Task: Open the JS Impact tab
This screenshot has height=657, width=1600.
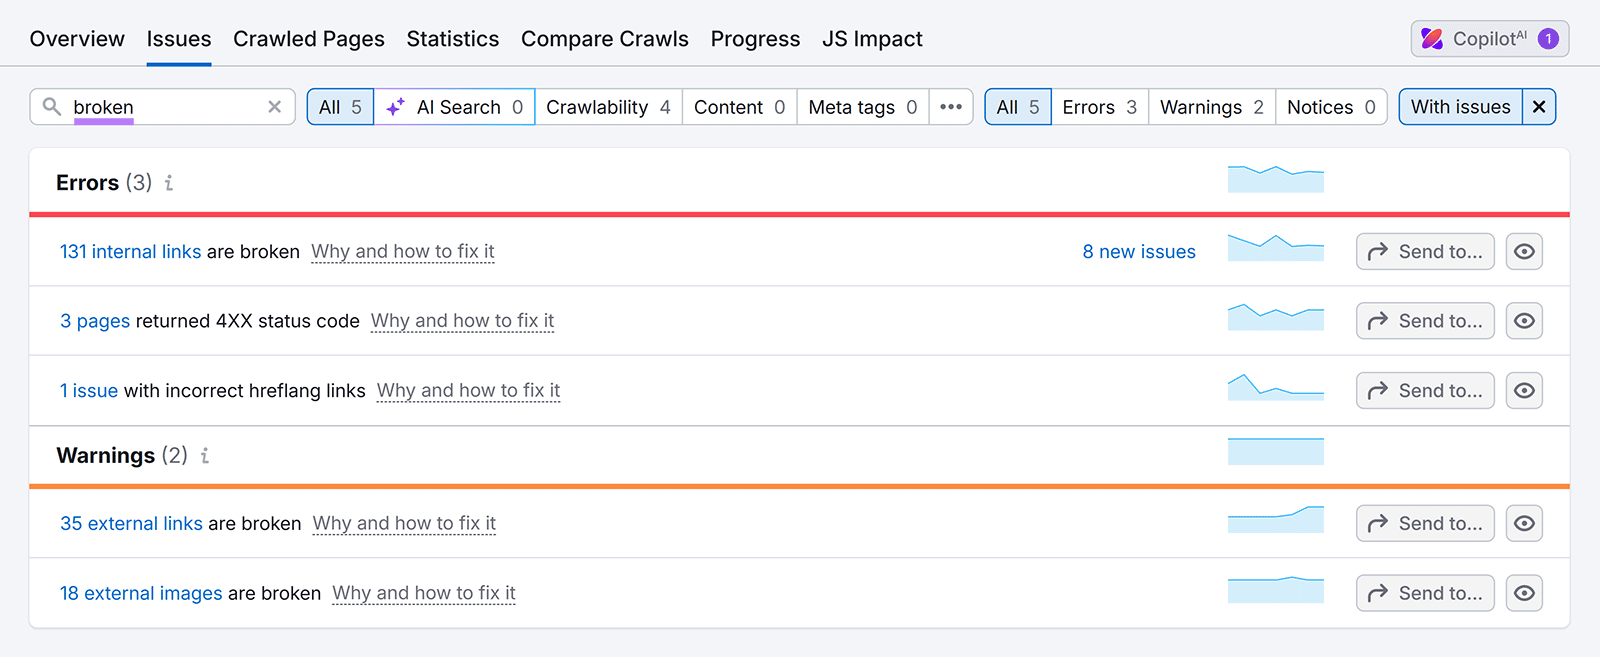Action: (x=871, y=39)
